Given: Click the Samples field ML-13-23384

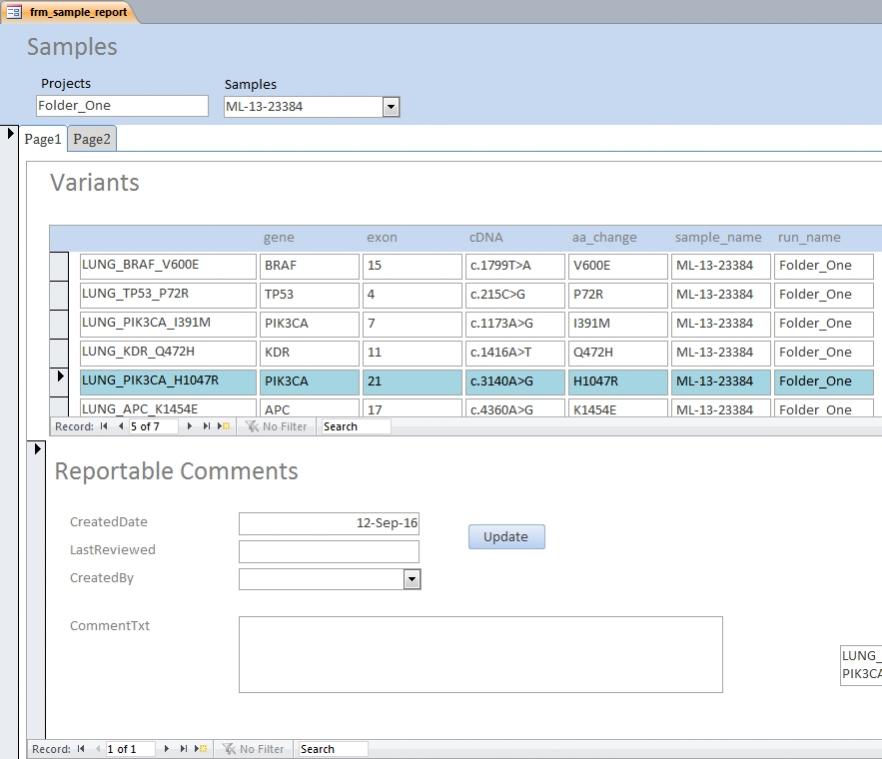Looking at the screenshot, I should pyautogui.click(x=303, y=107).
